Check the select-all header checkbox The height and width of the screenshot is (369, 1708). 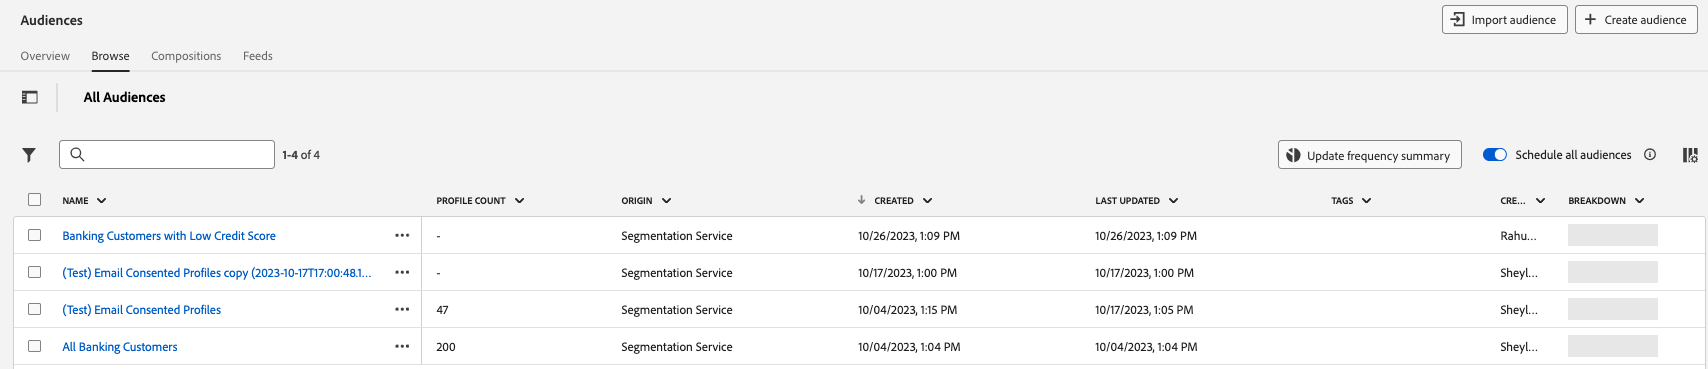coord(35,199)
